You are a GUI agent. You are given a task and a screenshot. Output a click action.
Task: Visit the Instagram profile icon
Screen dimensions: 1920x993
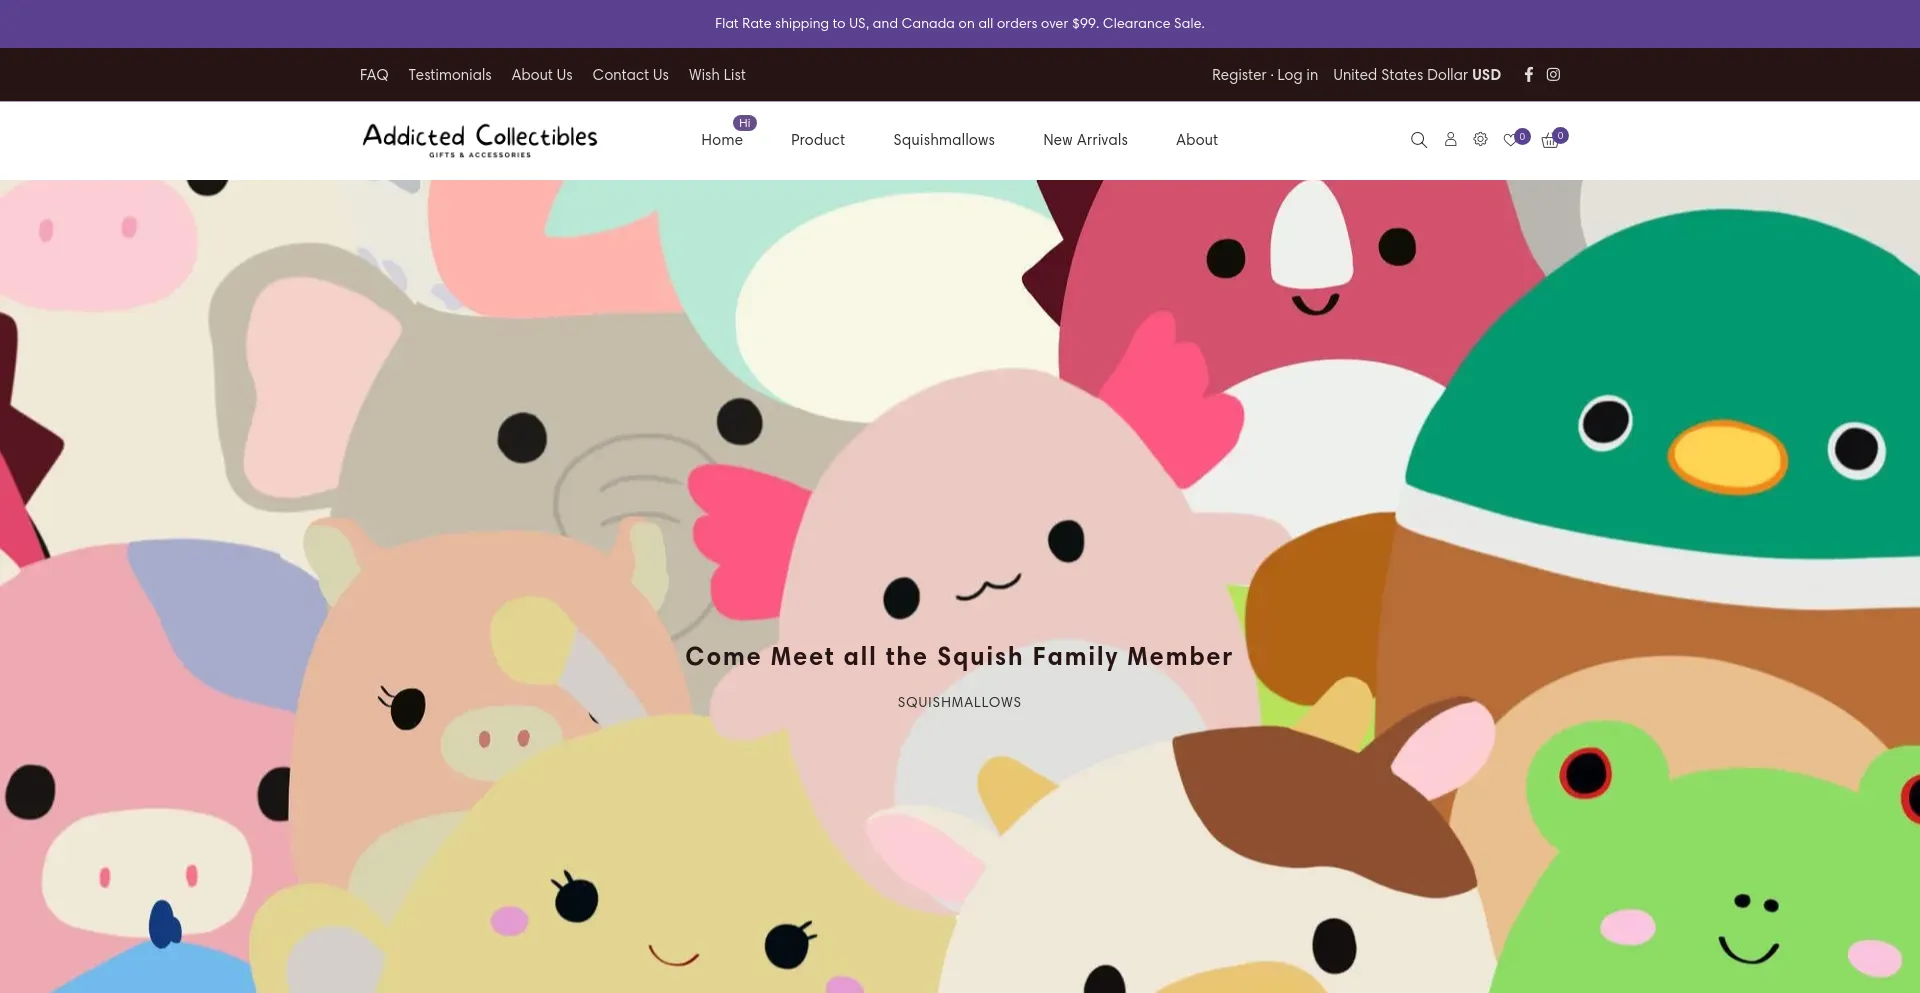pos(1553,75)
